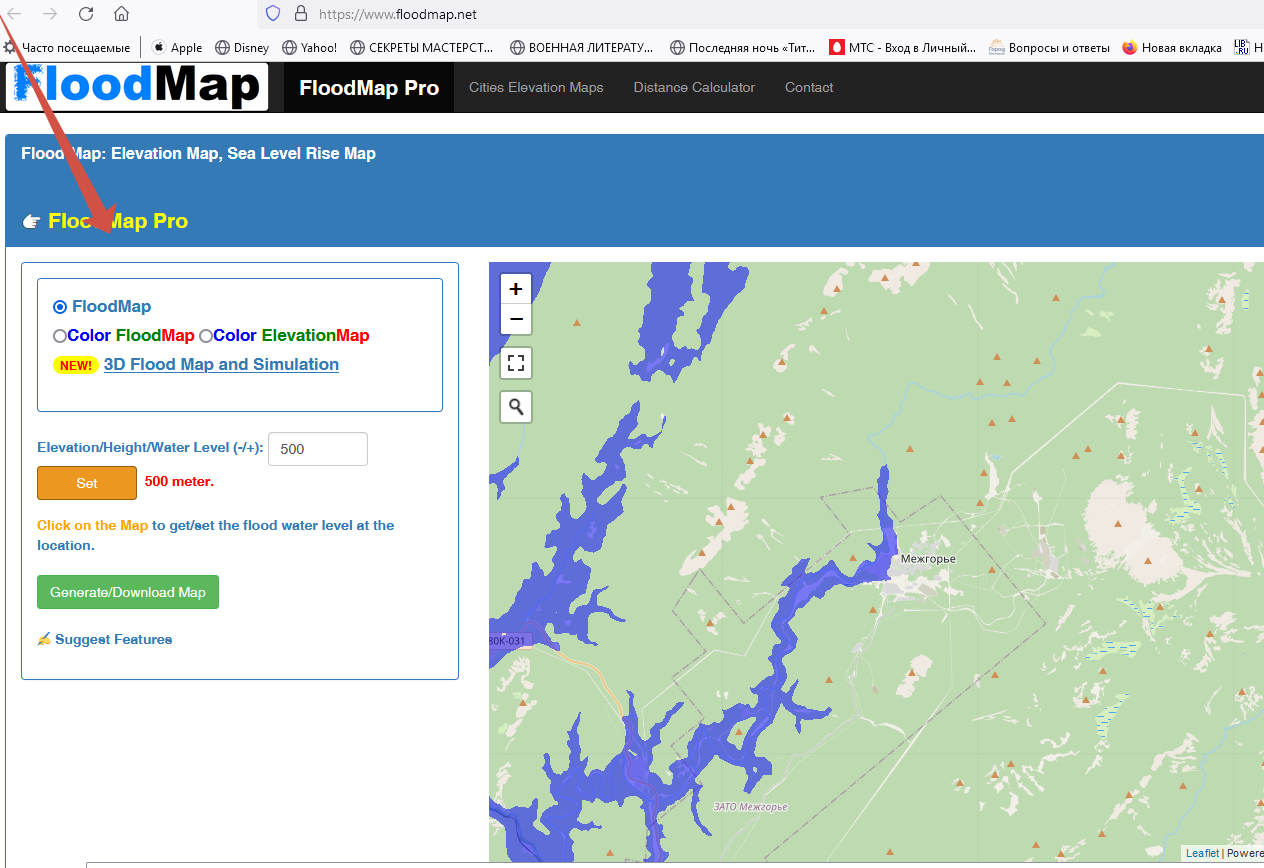The image size is (1264, 868).
Task: Select the FloodMap radio option
Action: (60, 307)
